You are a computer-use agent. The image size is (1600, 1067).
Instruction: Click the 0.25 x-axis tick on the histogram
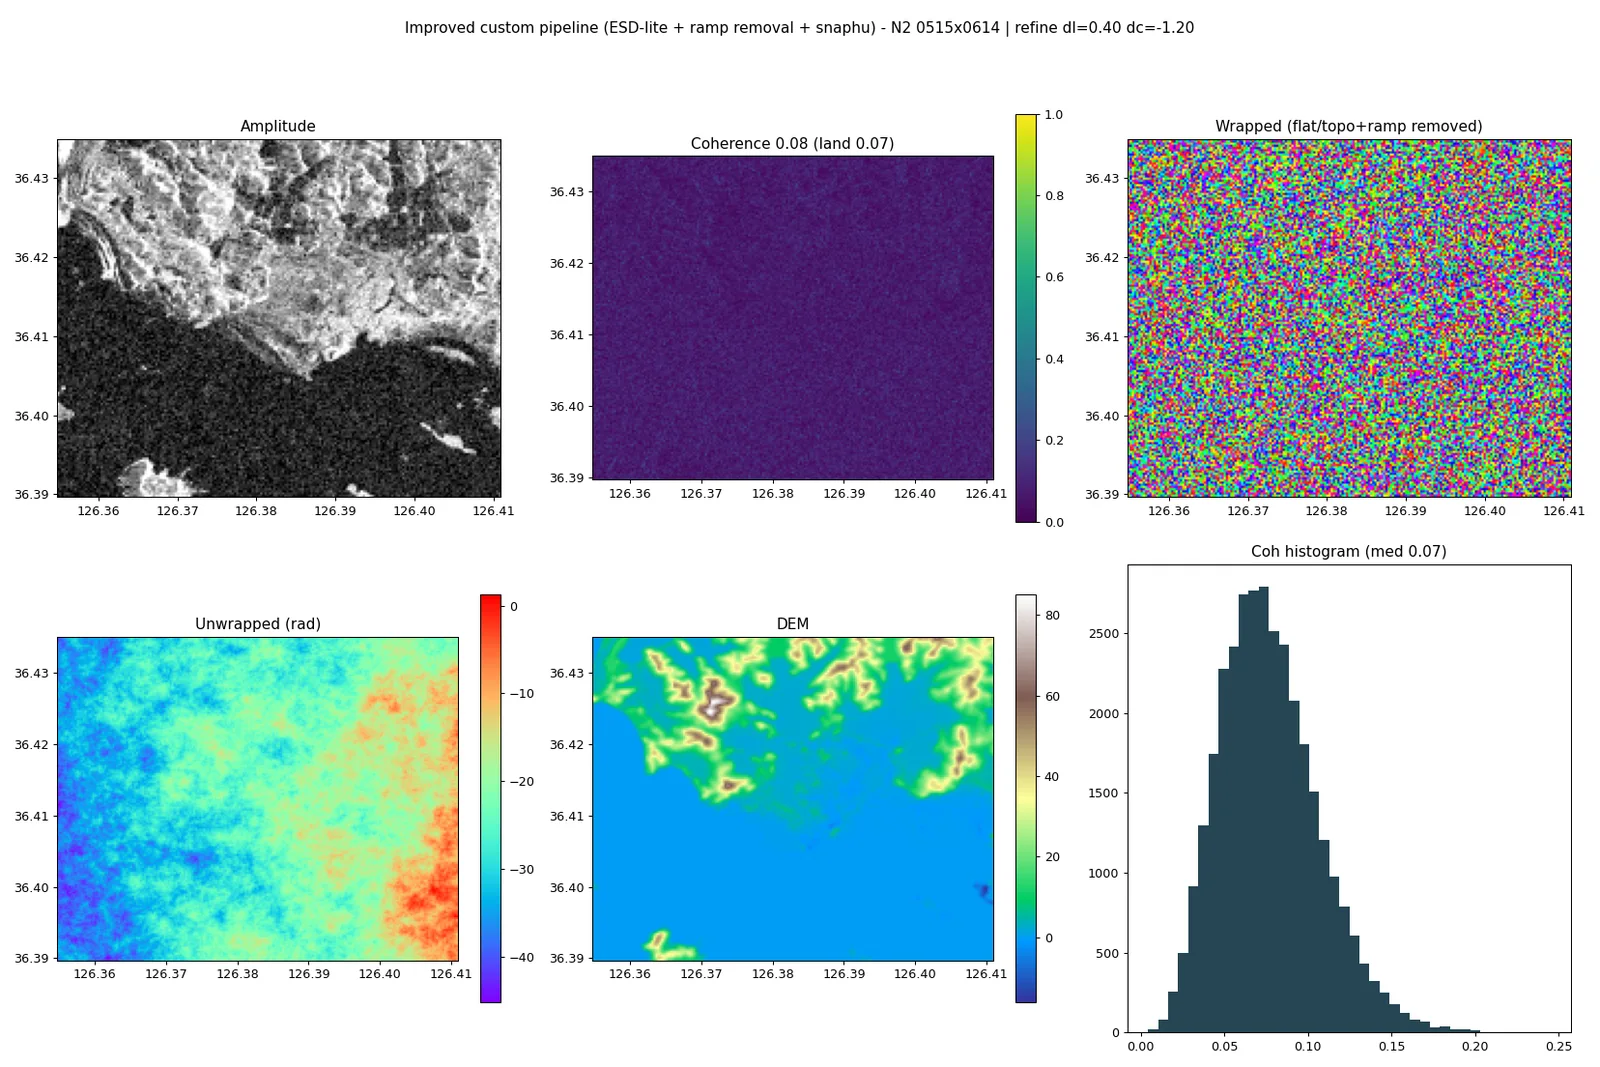point(1558,1047)
